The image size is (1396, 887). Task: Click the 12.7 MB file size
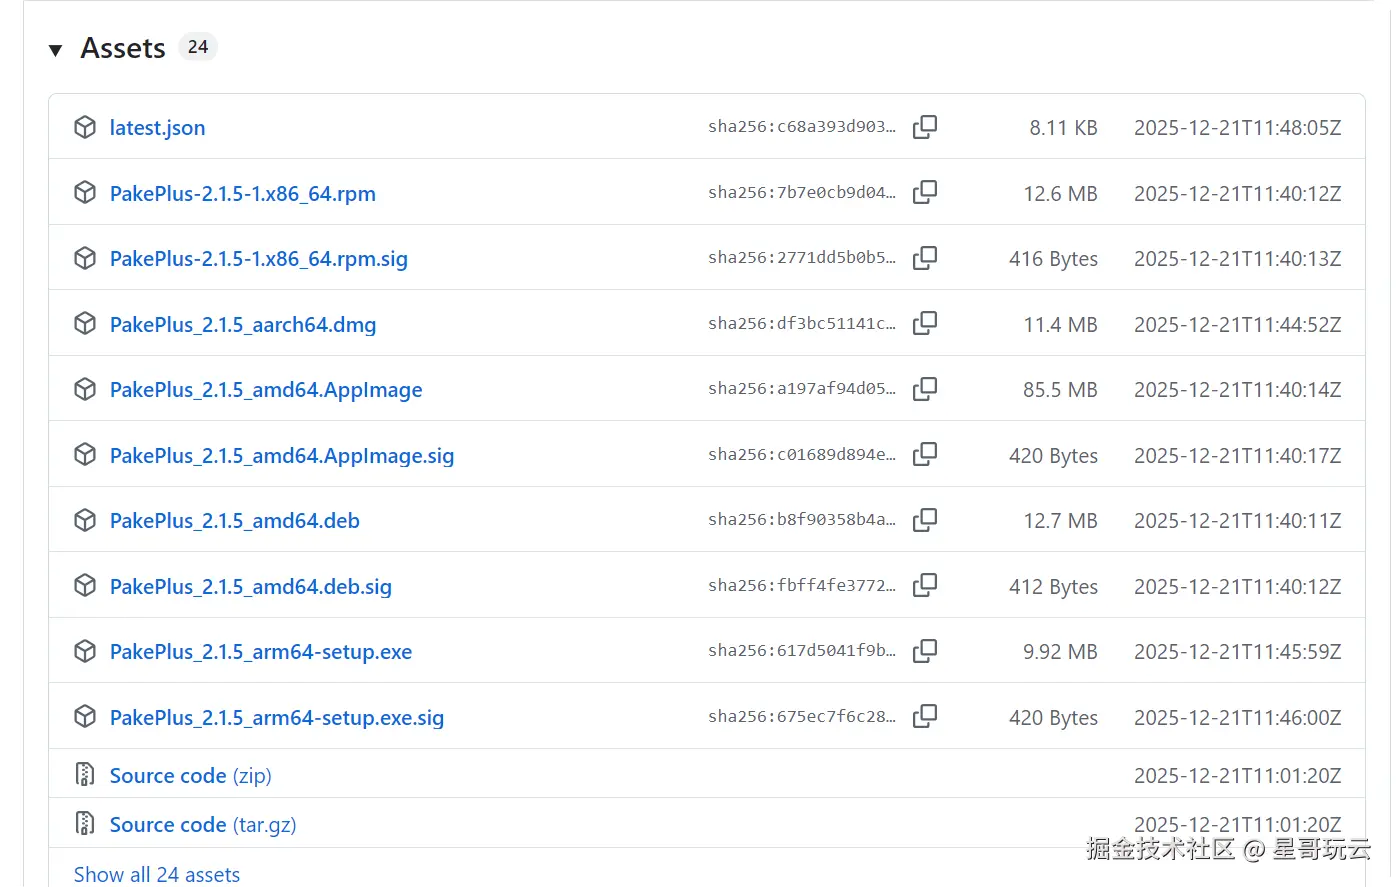click(x=1060, y=521)
